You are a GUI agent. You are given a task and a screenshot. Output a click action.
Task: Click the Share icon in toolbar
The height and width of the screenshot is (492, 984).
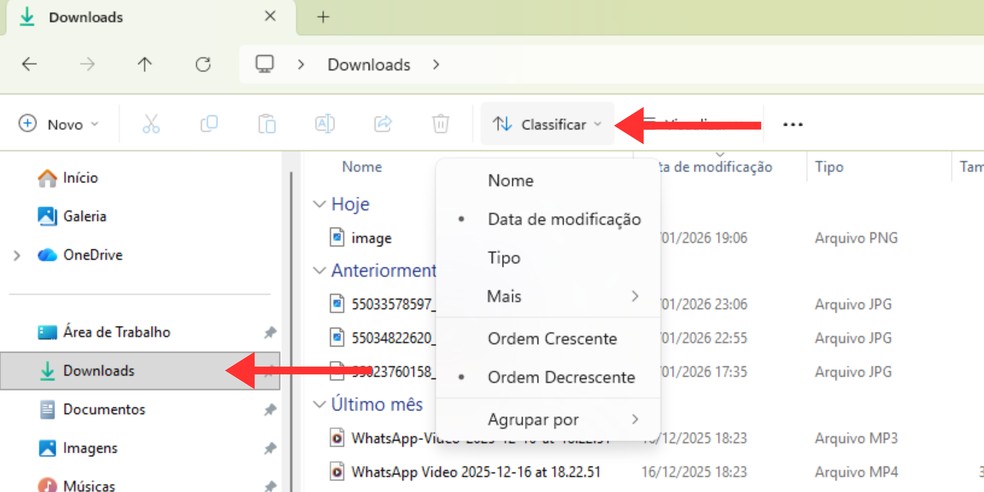383,124
